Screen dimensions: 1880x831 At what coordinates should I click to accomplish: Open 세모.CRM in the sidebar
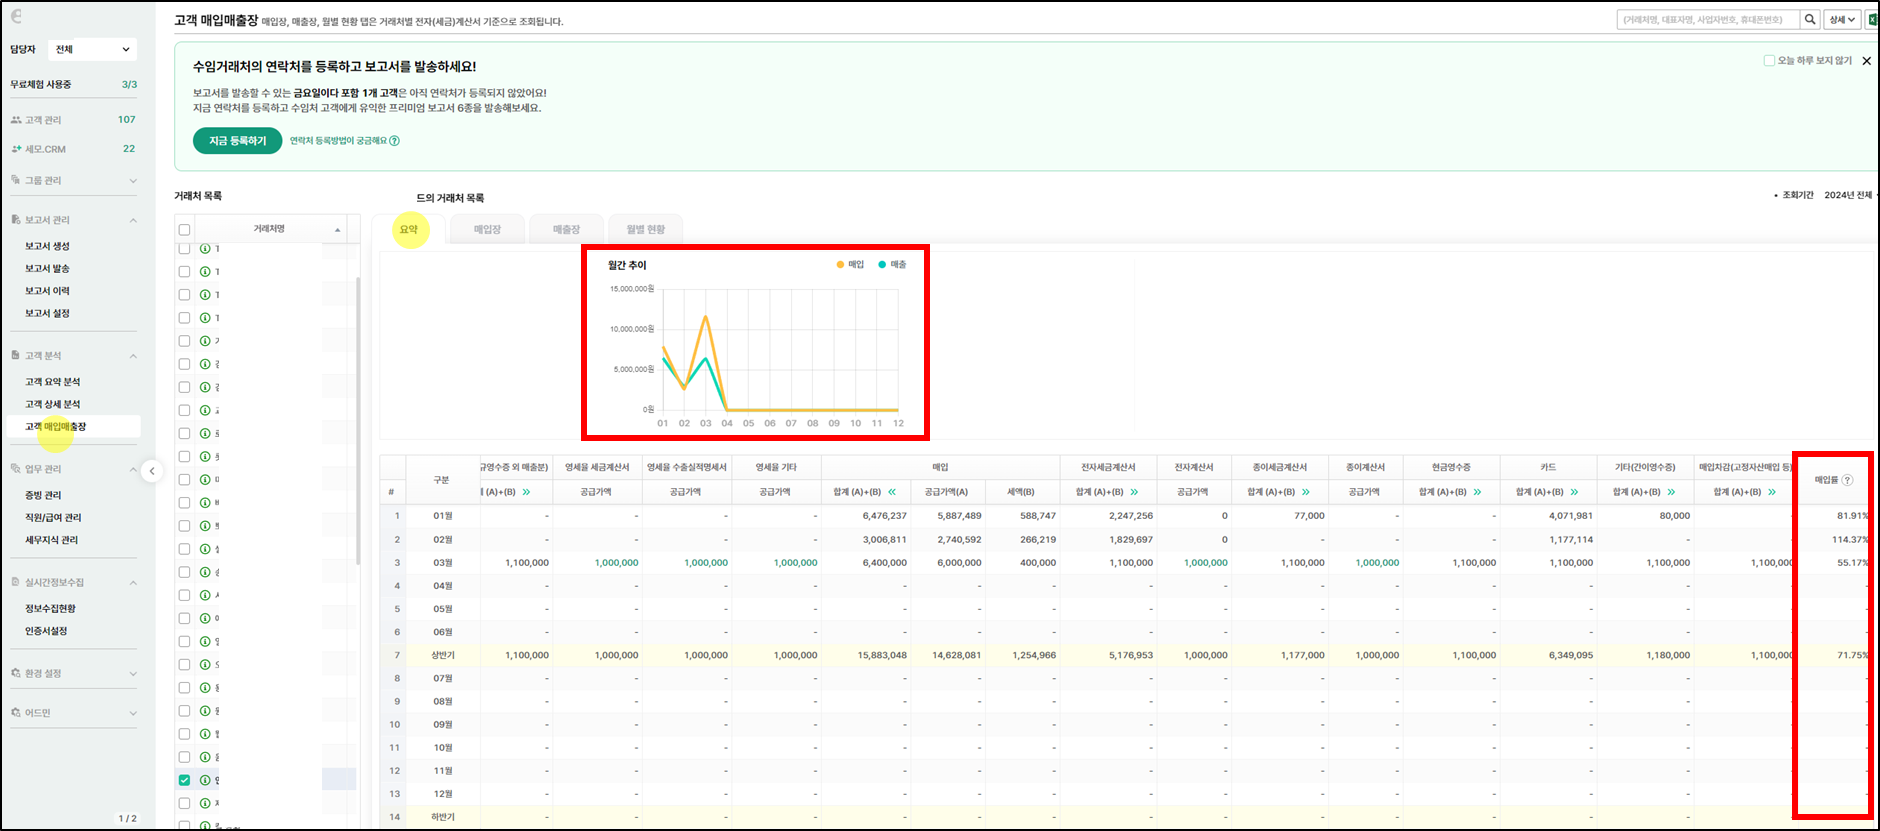tap(45, 149)
